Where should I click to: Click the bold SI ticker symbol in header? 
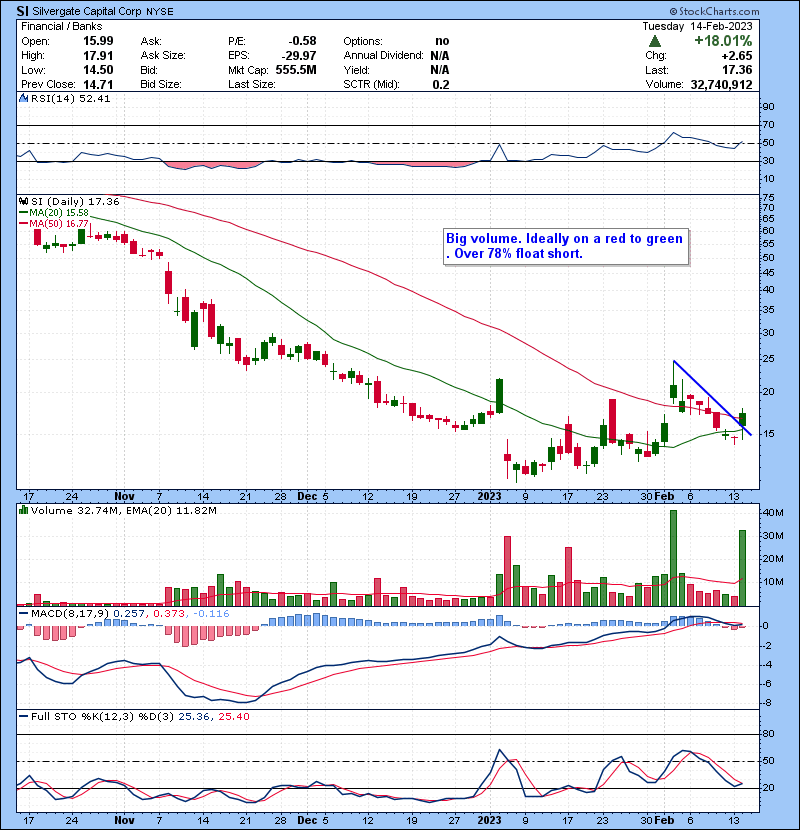[23, 11]
